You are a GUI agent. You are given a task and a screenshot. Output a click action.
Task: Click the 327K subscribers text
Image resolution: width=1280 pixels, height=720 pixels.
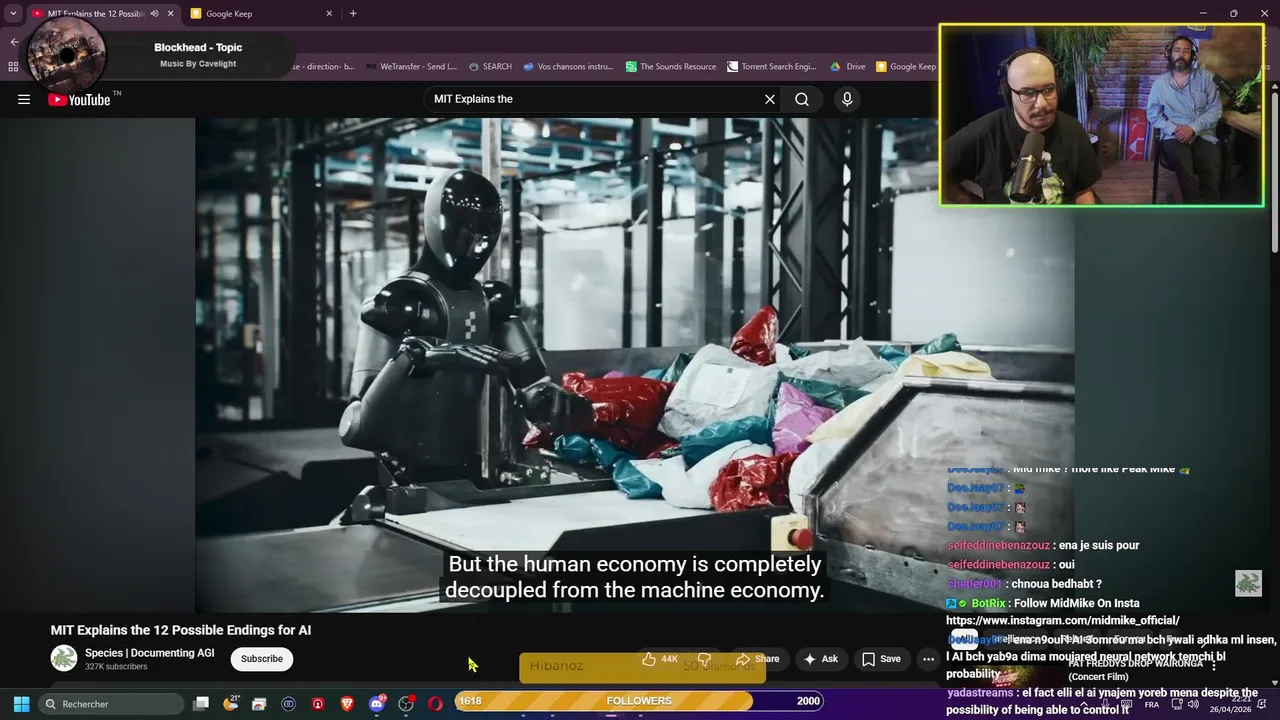[116, 667]
